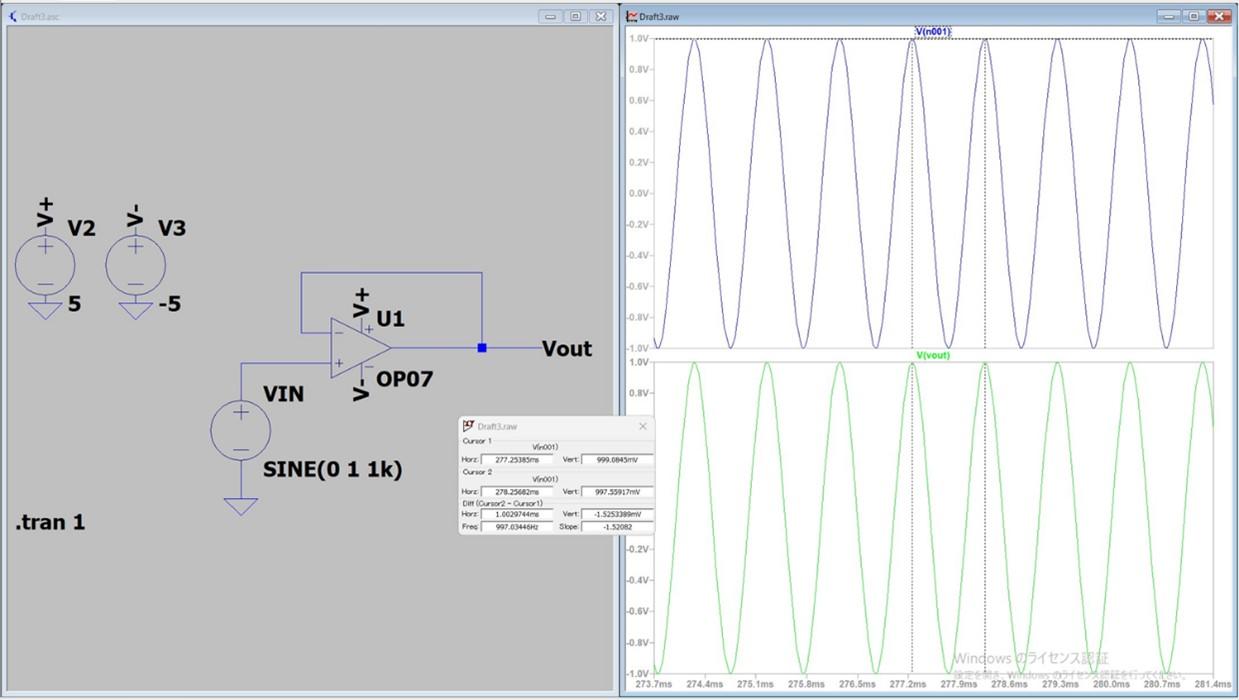Screen dimensions: 1239x700
Task: Click the OP07 op-amp symbol U1
Action: [x=358, y=348]
